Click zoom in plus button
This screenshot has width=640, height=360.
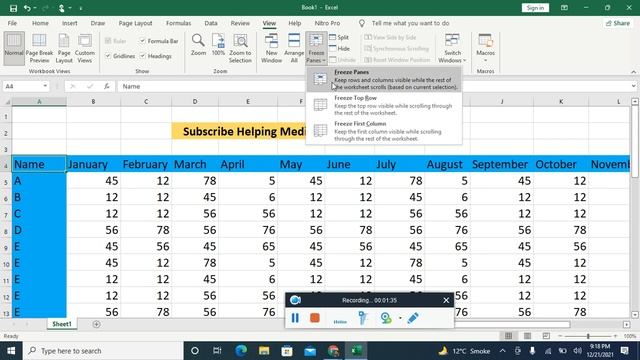pyautogui.click(x=615, y=336)
